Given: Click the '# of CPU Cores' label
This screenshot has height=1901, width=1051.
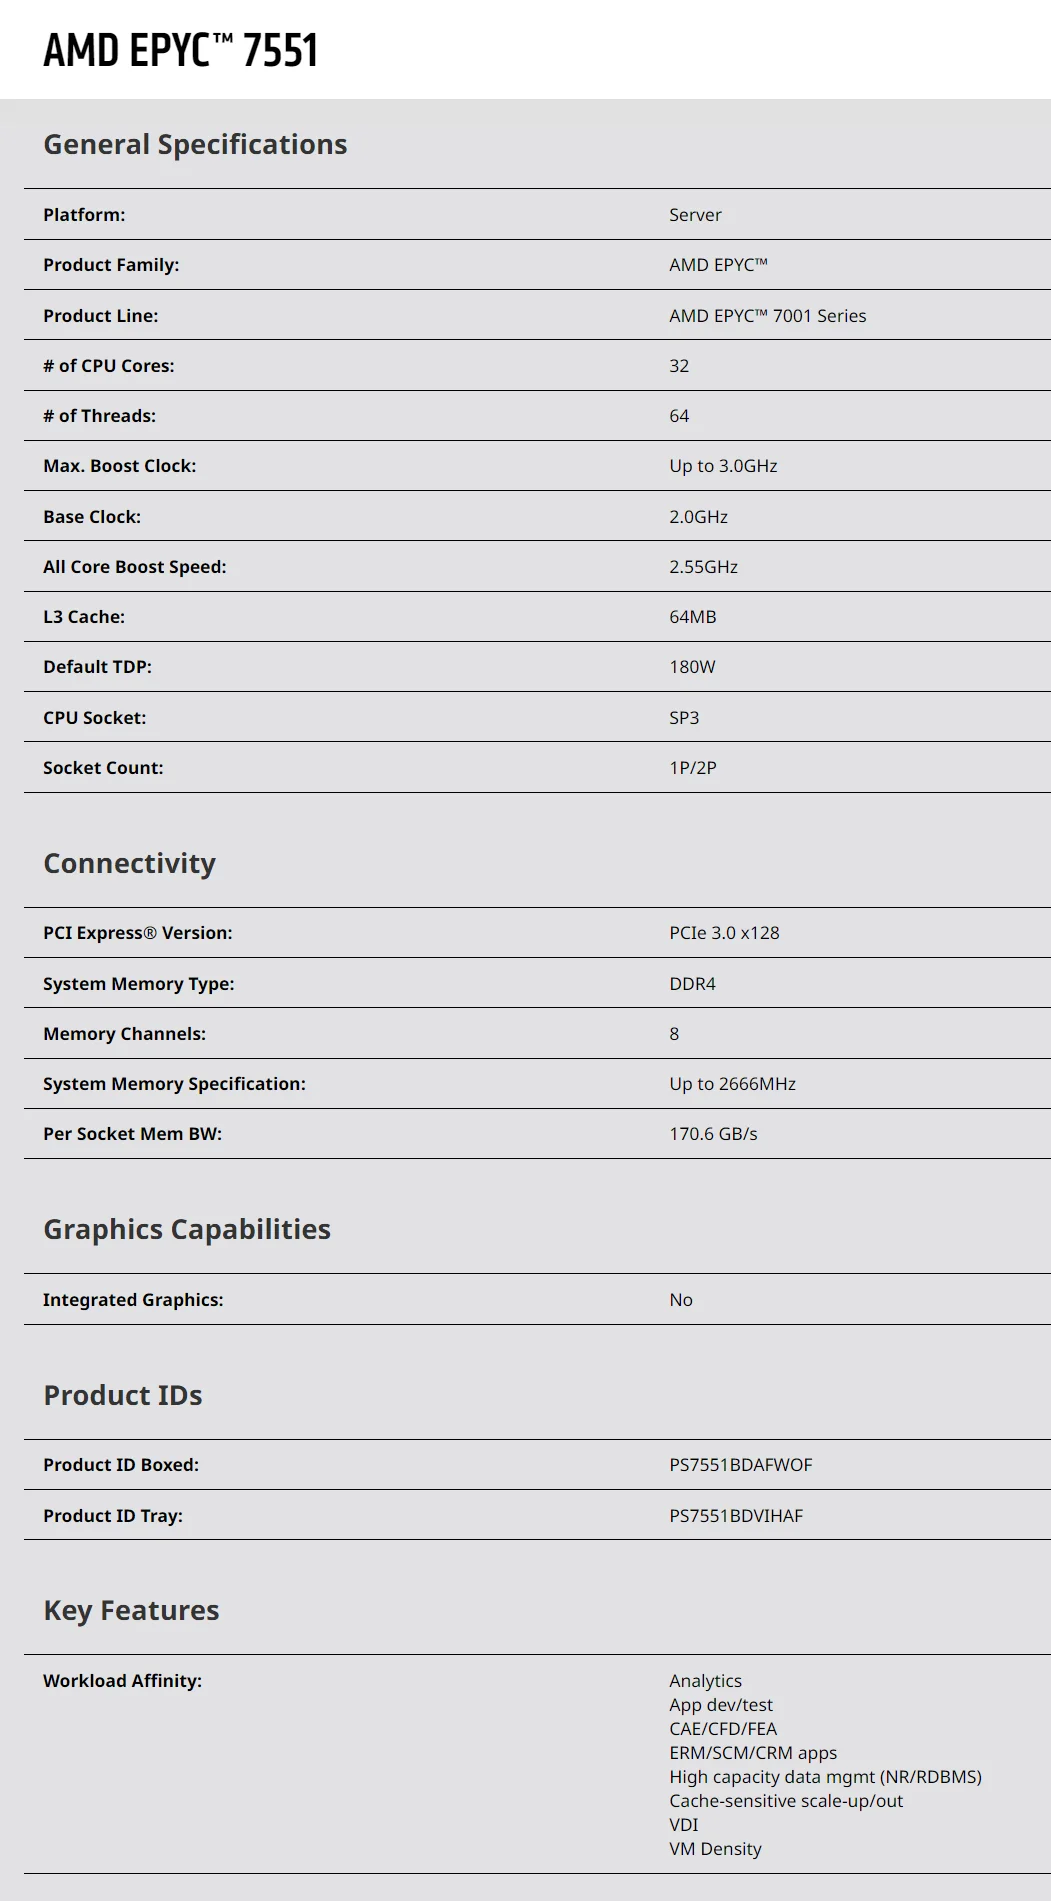Looking at the screenshot, I should [108, 366].
